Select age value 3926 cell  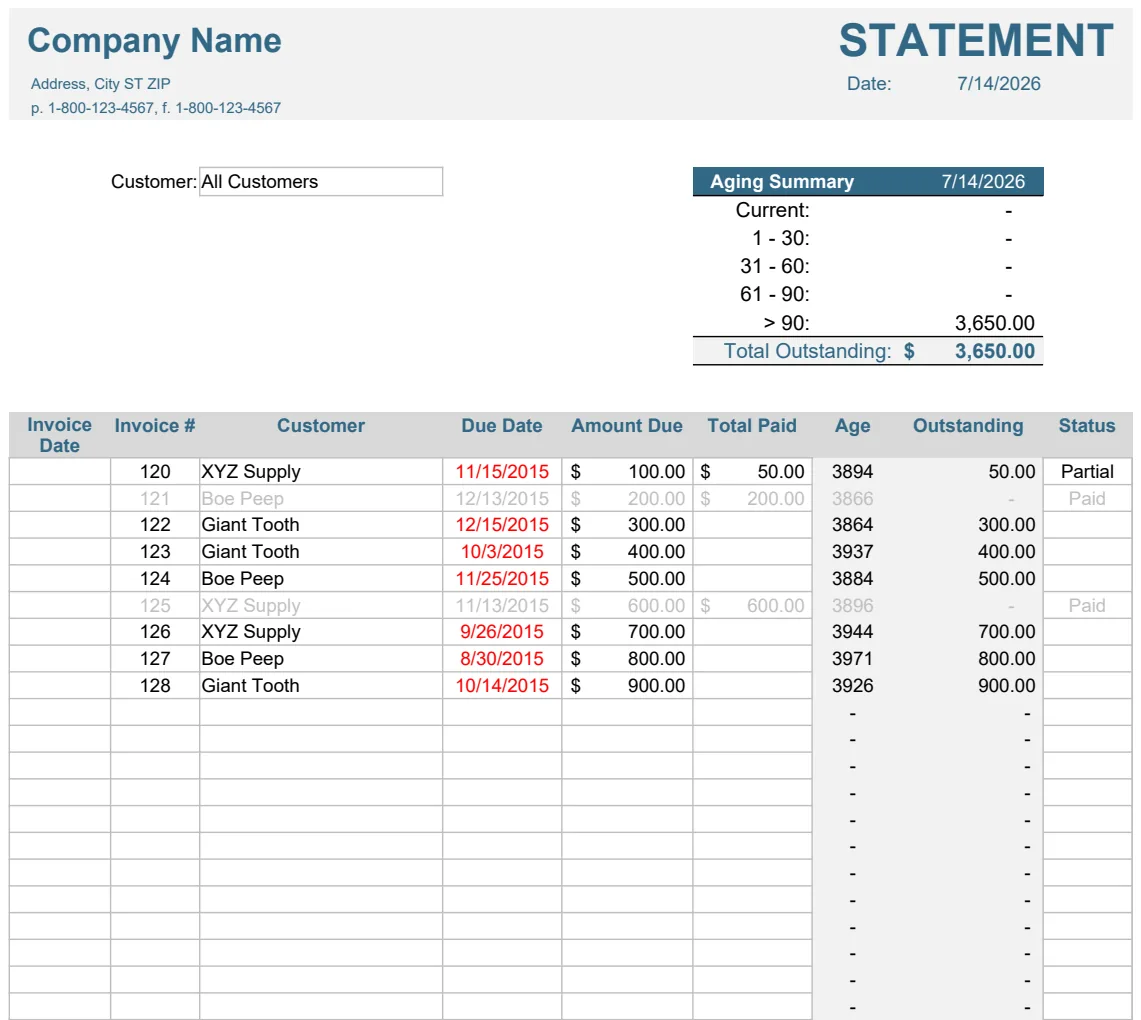click(x=852, y=685)
